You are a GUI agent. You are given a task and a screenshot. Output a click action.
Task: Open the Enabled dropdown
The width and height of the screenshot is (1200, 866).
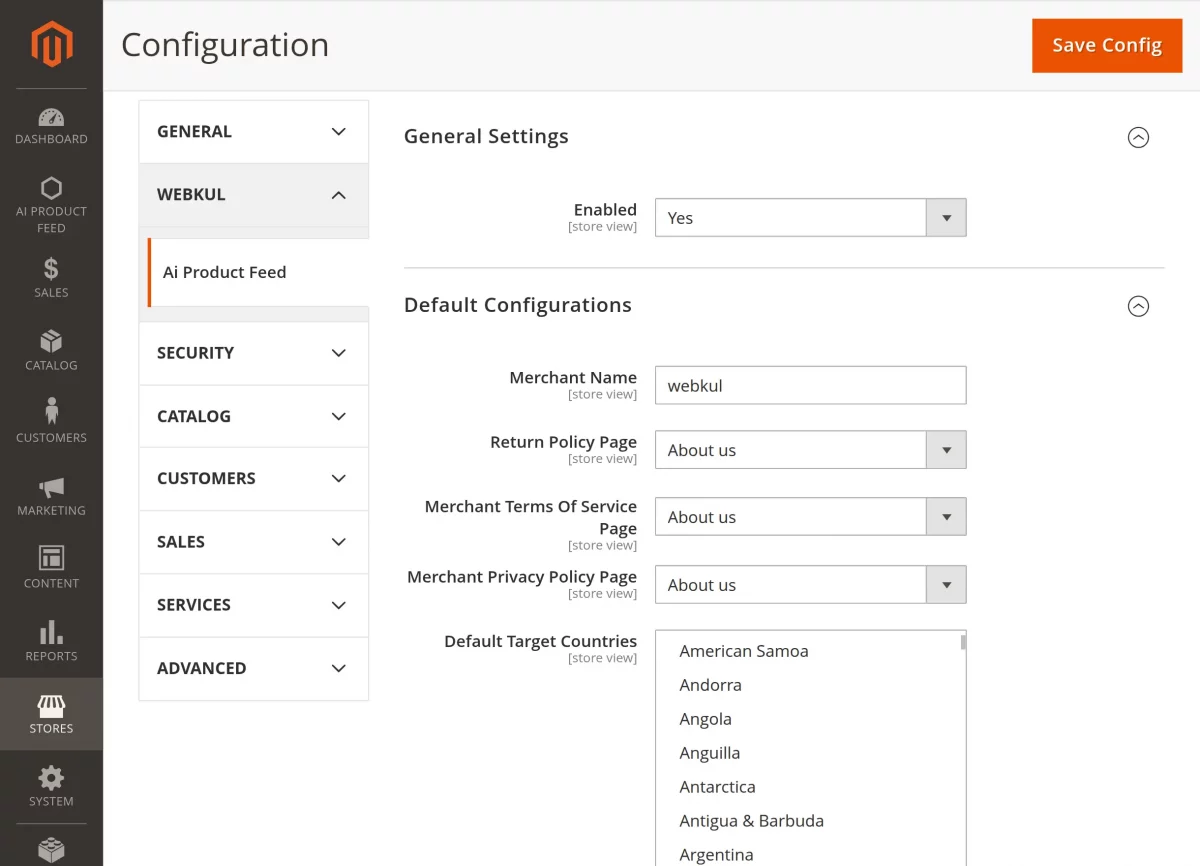point(945,217)
